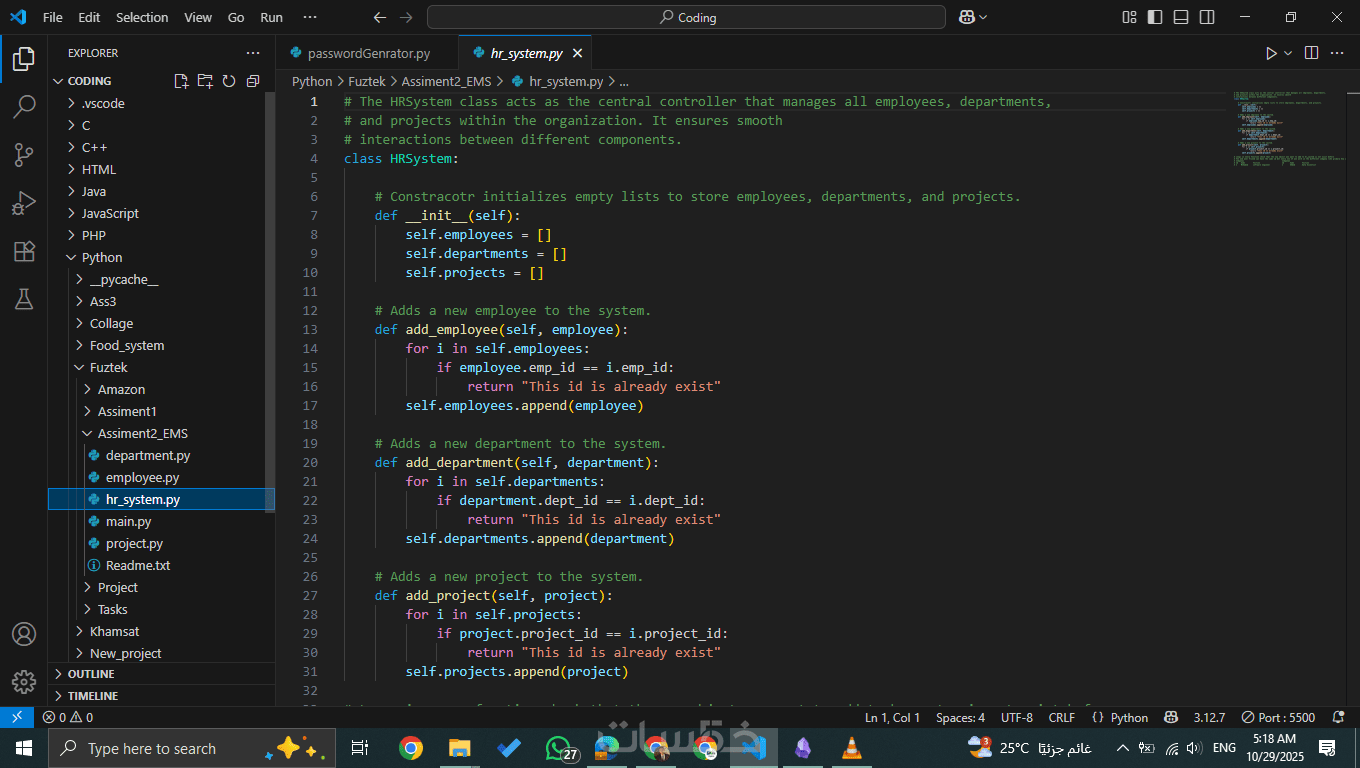This screenshot has width=1360, height=768.
Task: Toggle the secondary side bar layout button
Action: pos(1207,17)
